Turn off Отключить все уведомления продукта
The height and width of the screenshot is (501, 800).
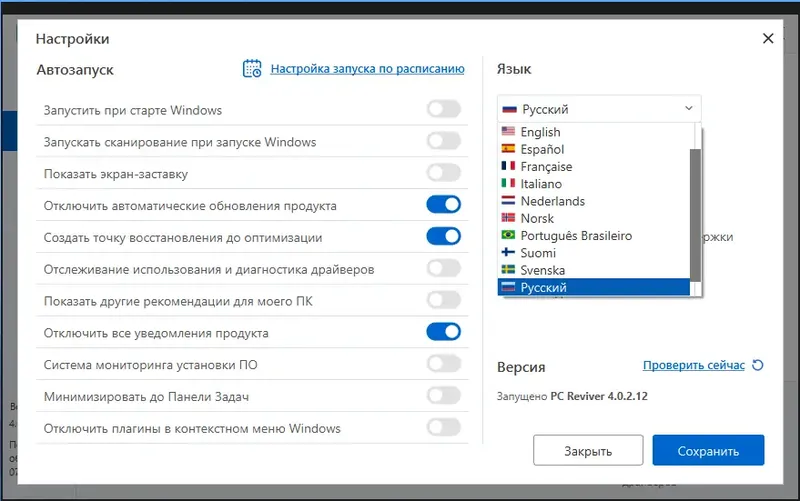pyautogui.click(x=444, y=332)
